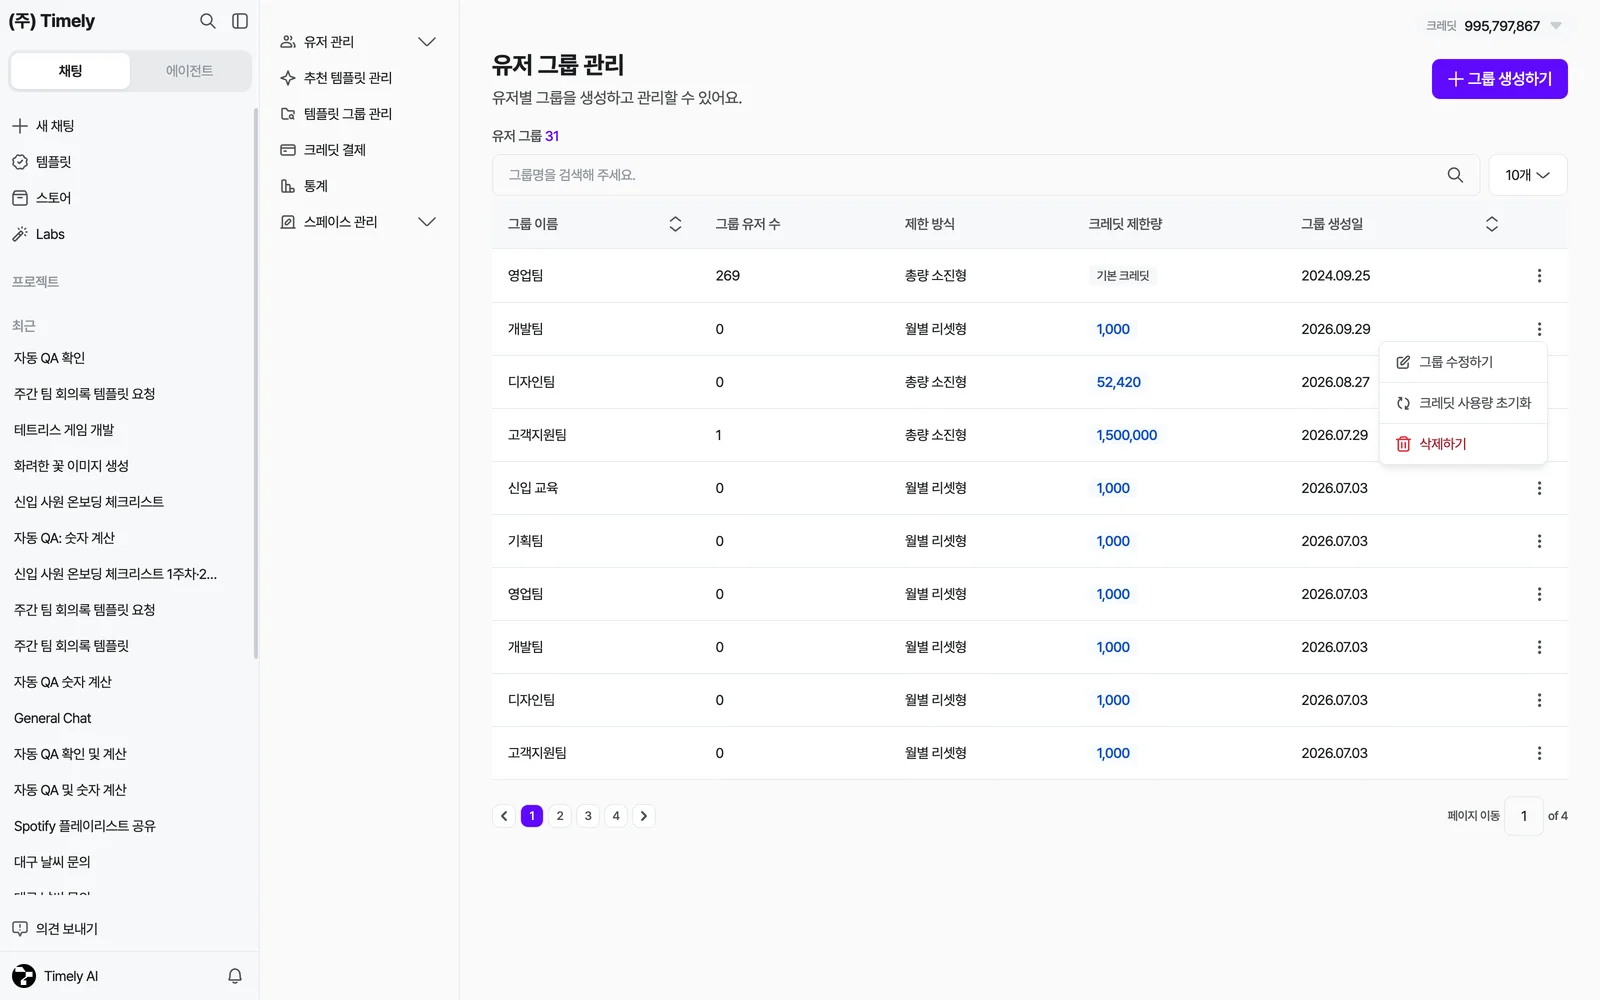Open row menu for 영업팀 with 269 users
The image size is (1600, 1000).
point(1539,276)
